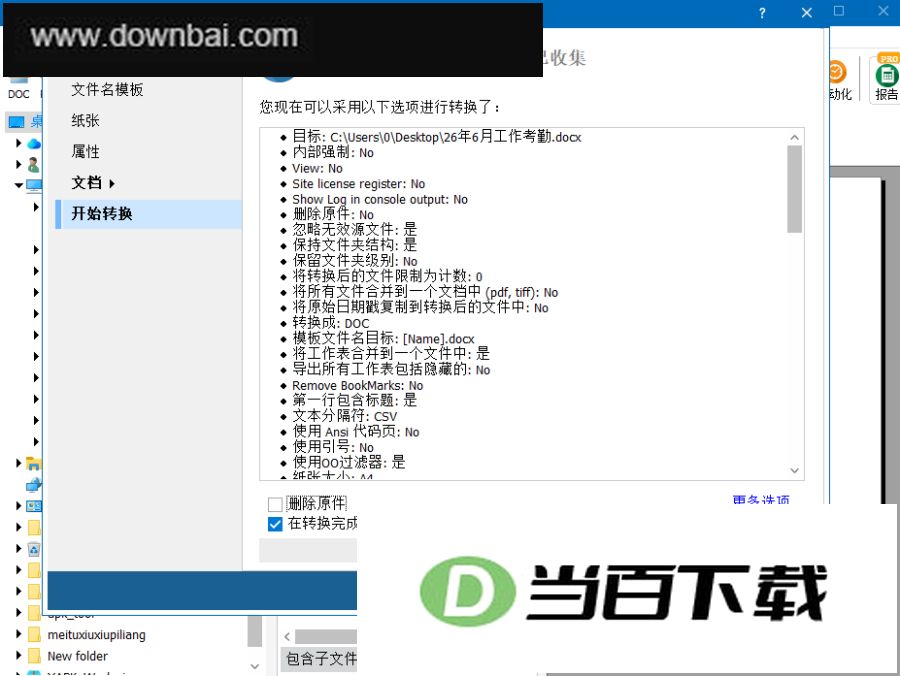The image size is (900, 676).
Task: Open the 文档 settings submenu
Action: click(x=93, y=182)
